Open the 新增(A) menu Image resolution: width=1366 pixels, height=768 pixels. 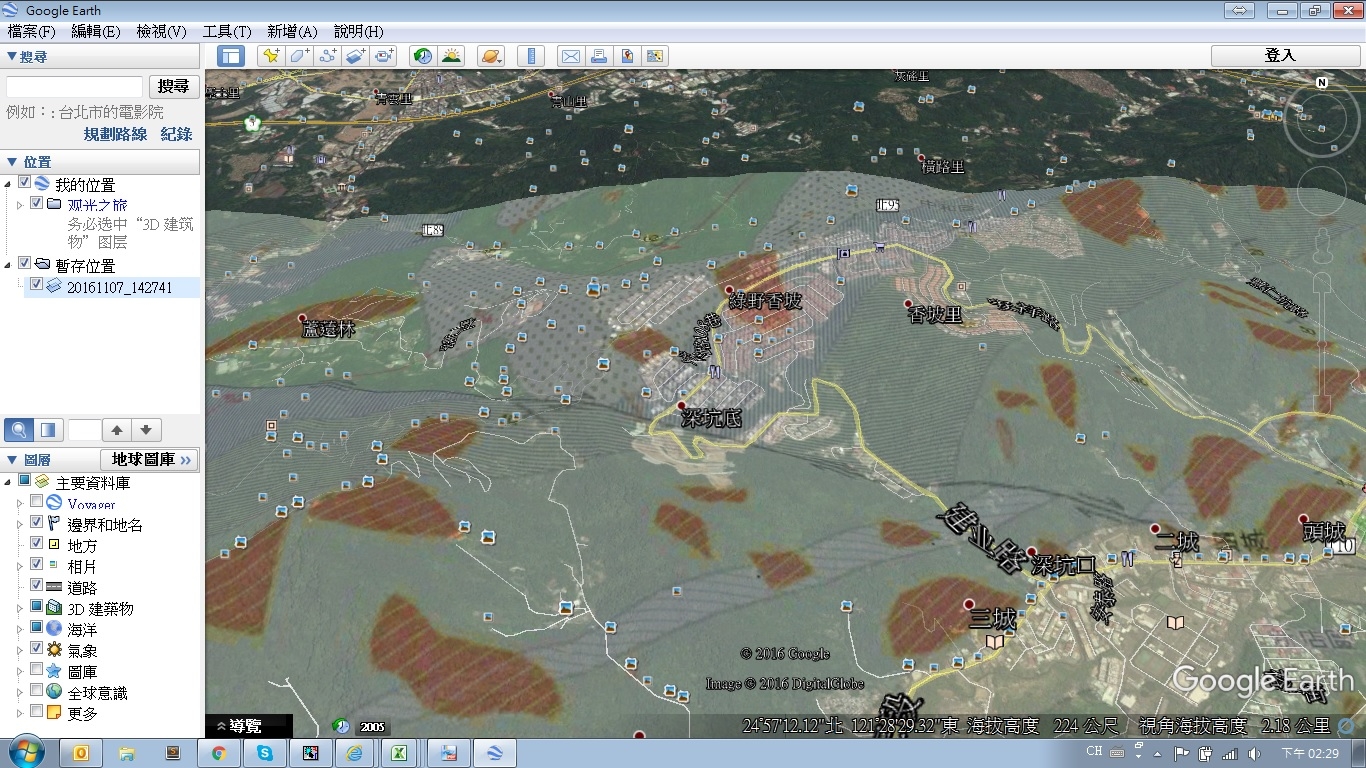(x=292, y=32)
